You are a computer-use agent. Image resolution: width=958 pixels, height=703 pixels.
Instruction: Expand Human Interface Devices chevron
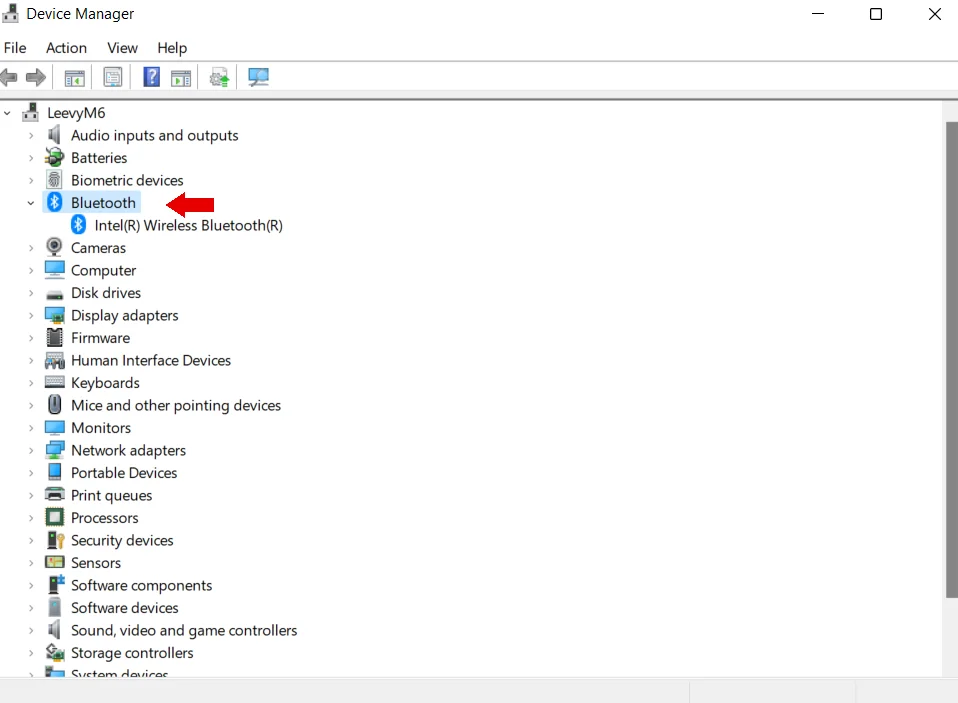click(31, 360)
